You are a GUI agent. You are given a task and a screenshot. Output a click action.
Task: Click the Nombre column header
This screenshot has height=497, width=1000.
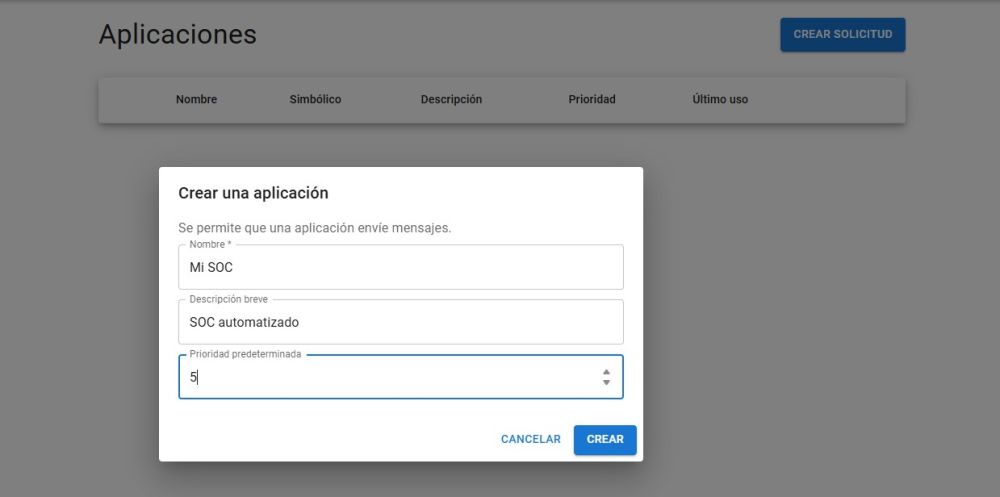coord(196,100)
